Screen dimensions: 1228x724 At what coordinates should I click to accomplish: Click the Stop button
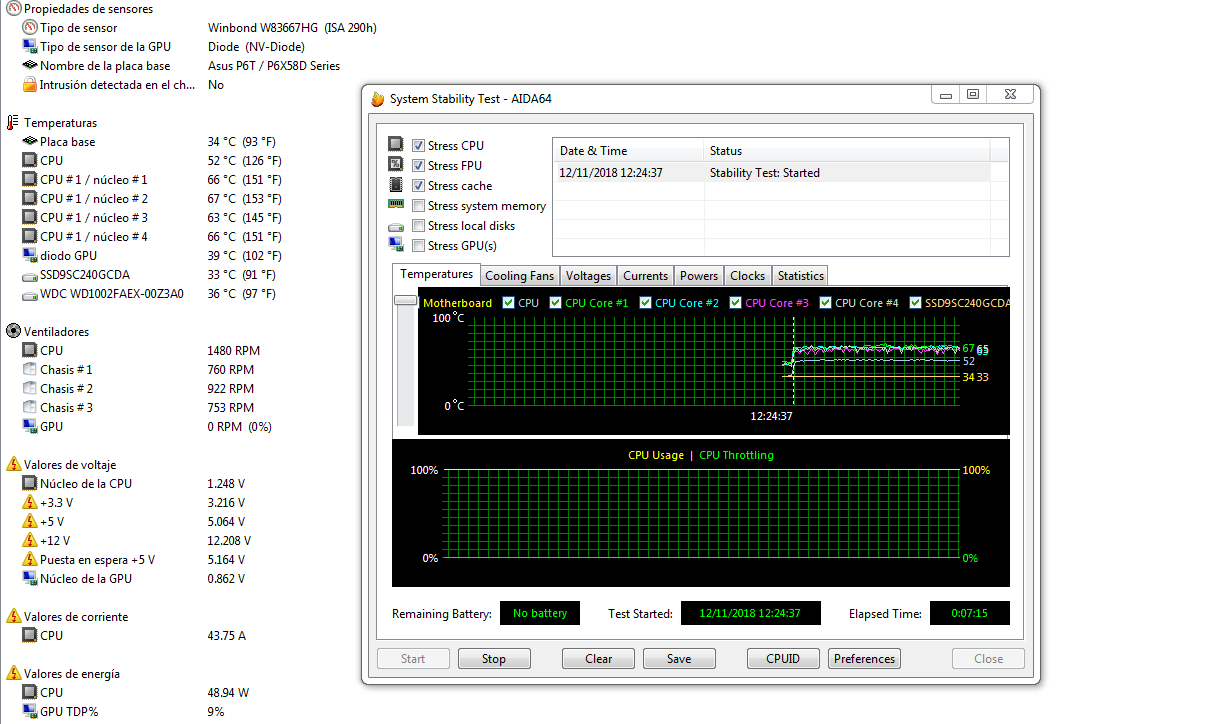(494, 659)
